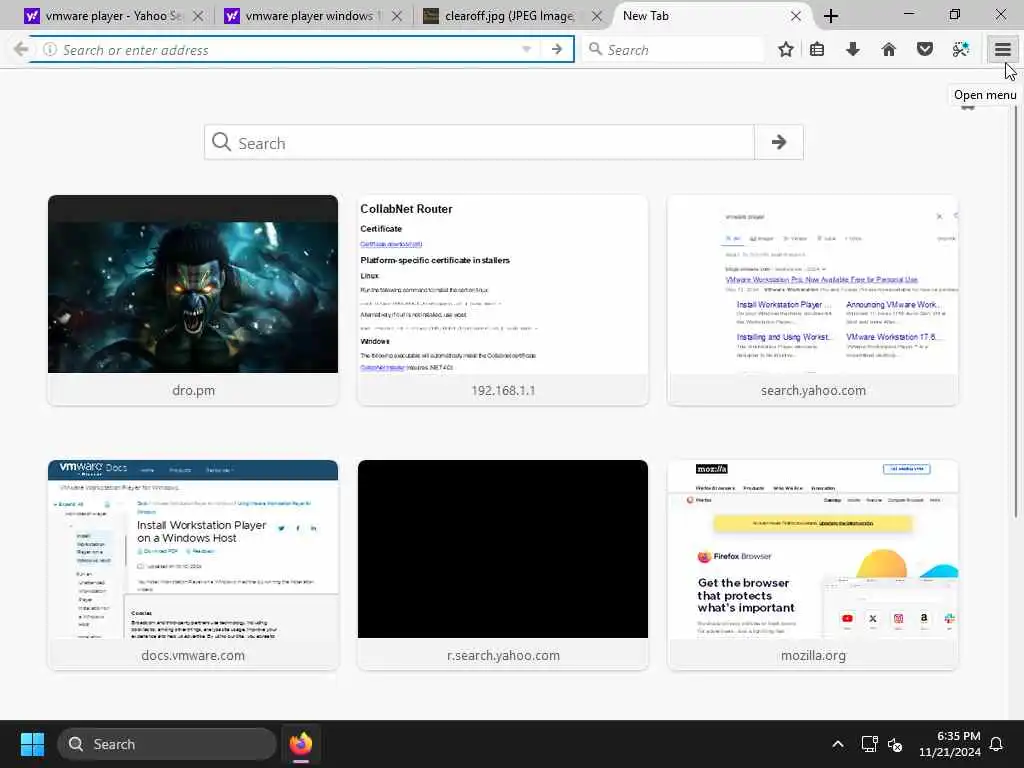Open notifications bell icon
The height and width of the screenshot is (768, 1024).
tap(997, 744)
